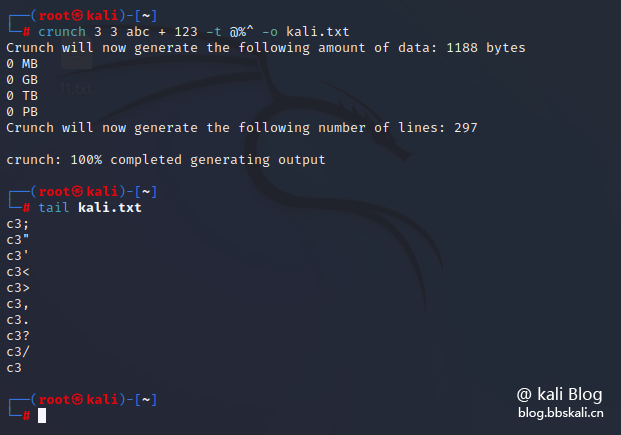The width and height of the screenshot is (621, 435).
Task: Click the skull icon in the bottom empty prompt
Action: pyautogui.click(x=73, y=399)
